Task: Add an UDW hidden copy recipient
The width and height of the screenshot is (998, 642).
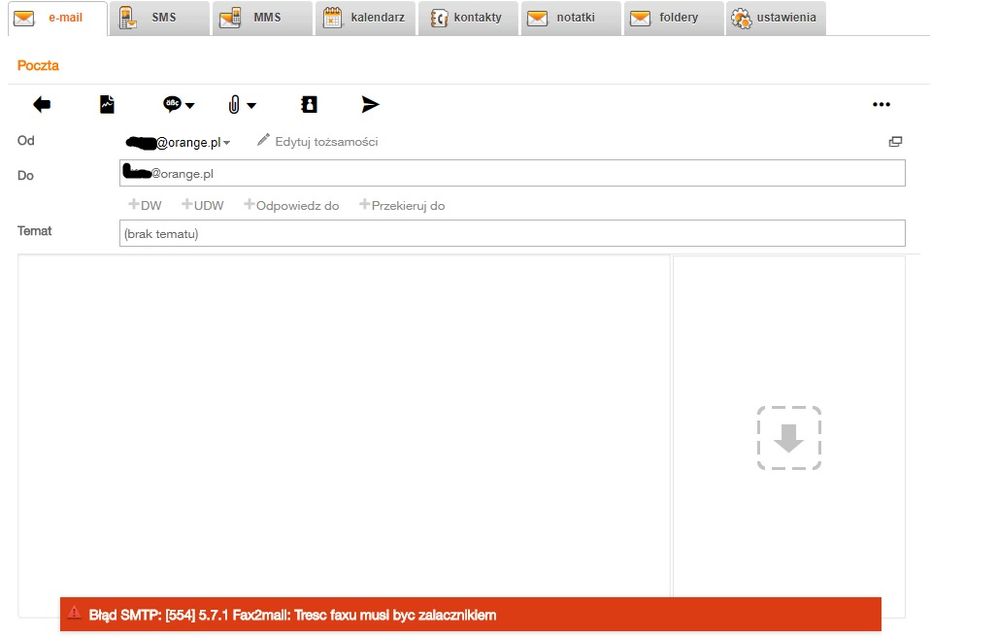Action: coord(203,206)
